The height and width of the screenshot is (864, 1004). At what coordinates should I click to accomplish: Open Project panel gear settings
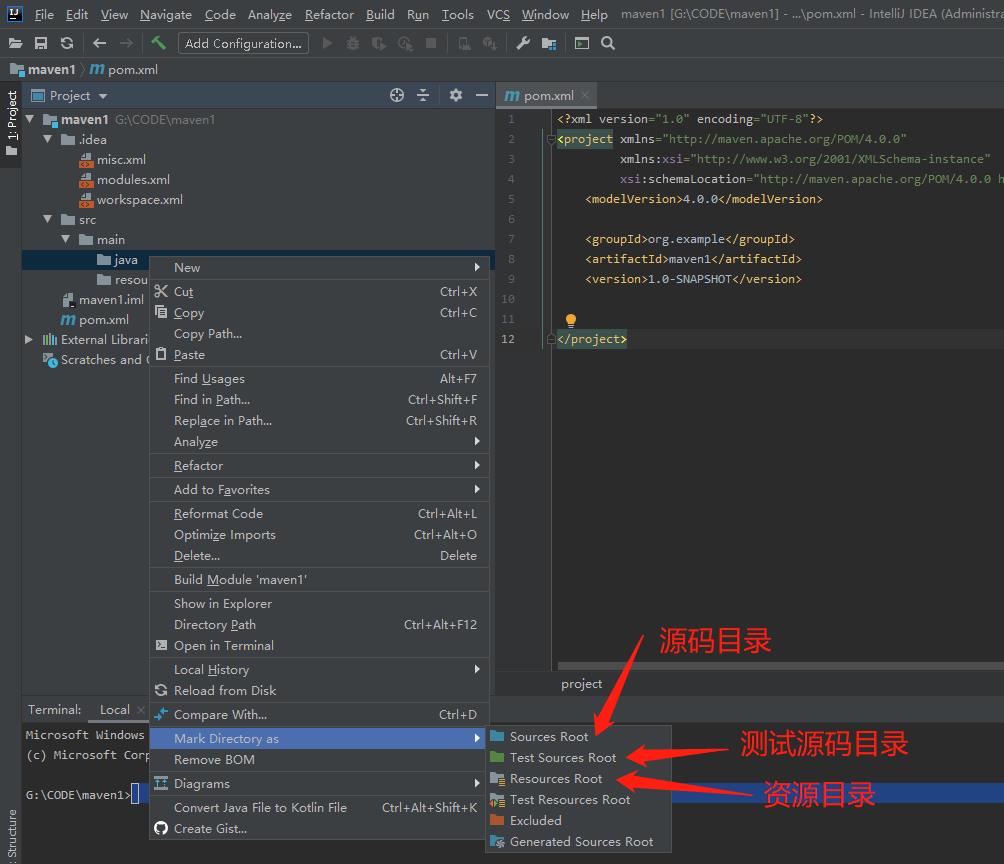[x=456, y=95]
